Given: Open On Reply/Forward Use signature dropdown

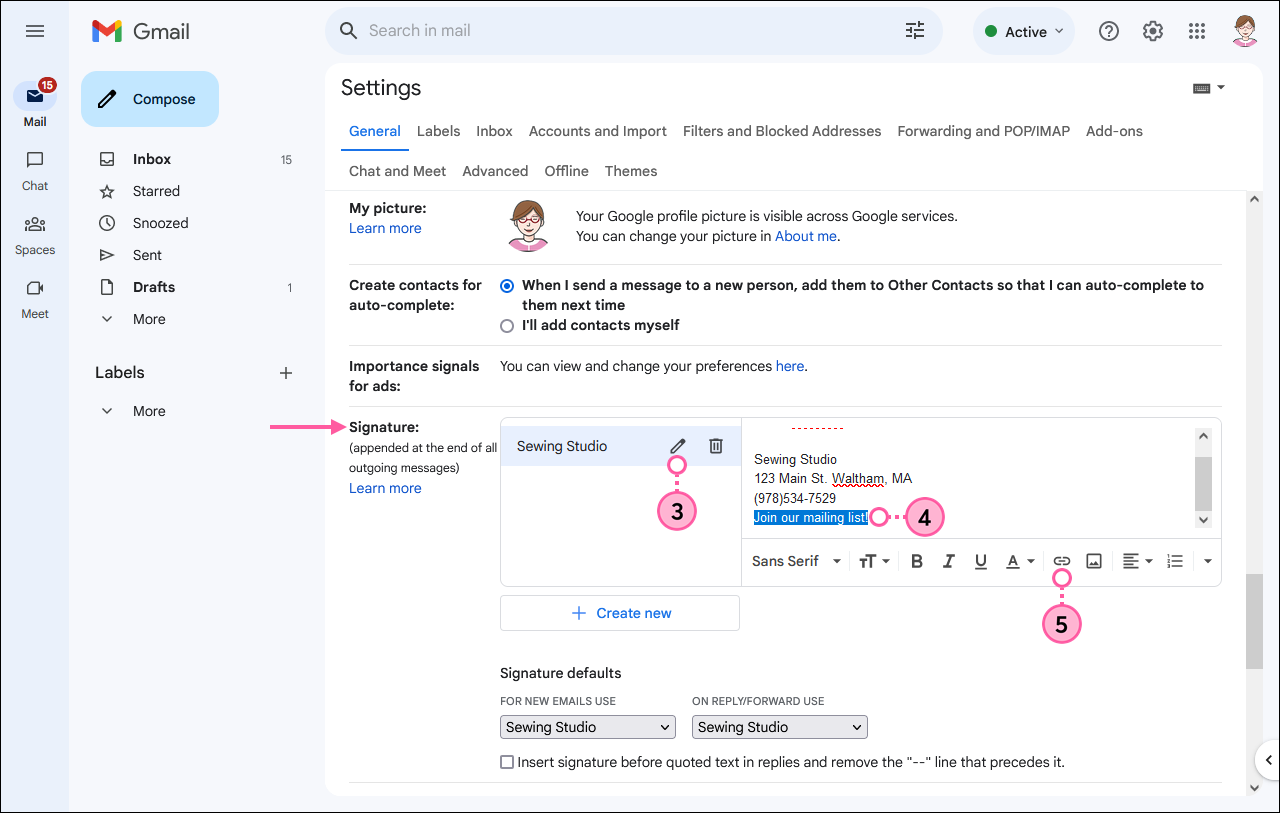Looking at the screenshot, I should pyautogui.click(x=780, y=727).
